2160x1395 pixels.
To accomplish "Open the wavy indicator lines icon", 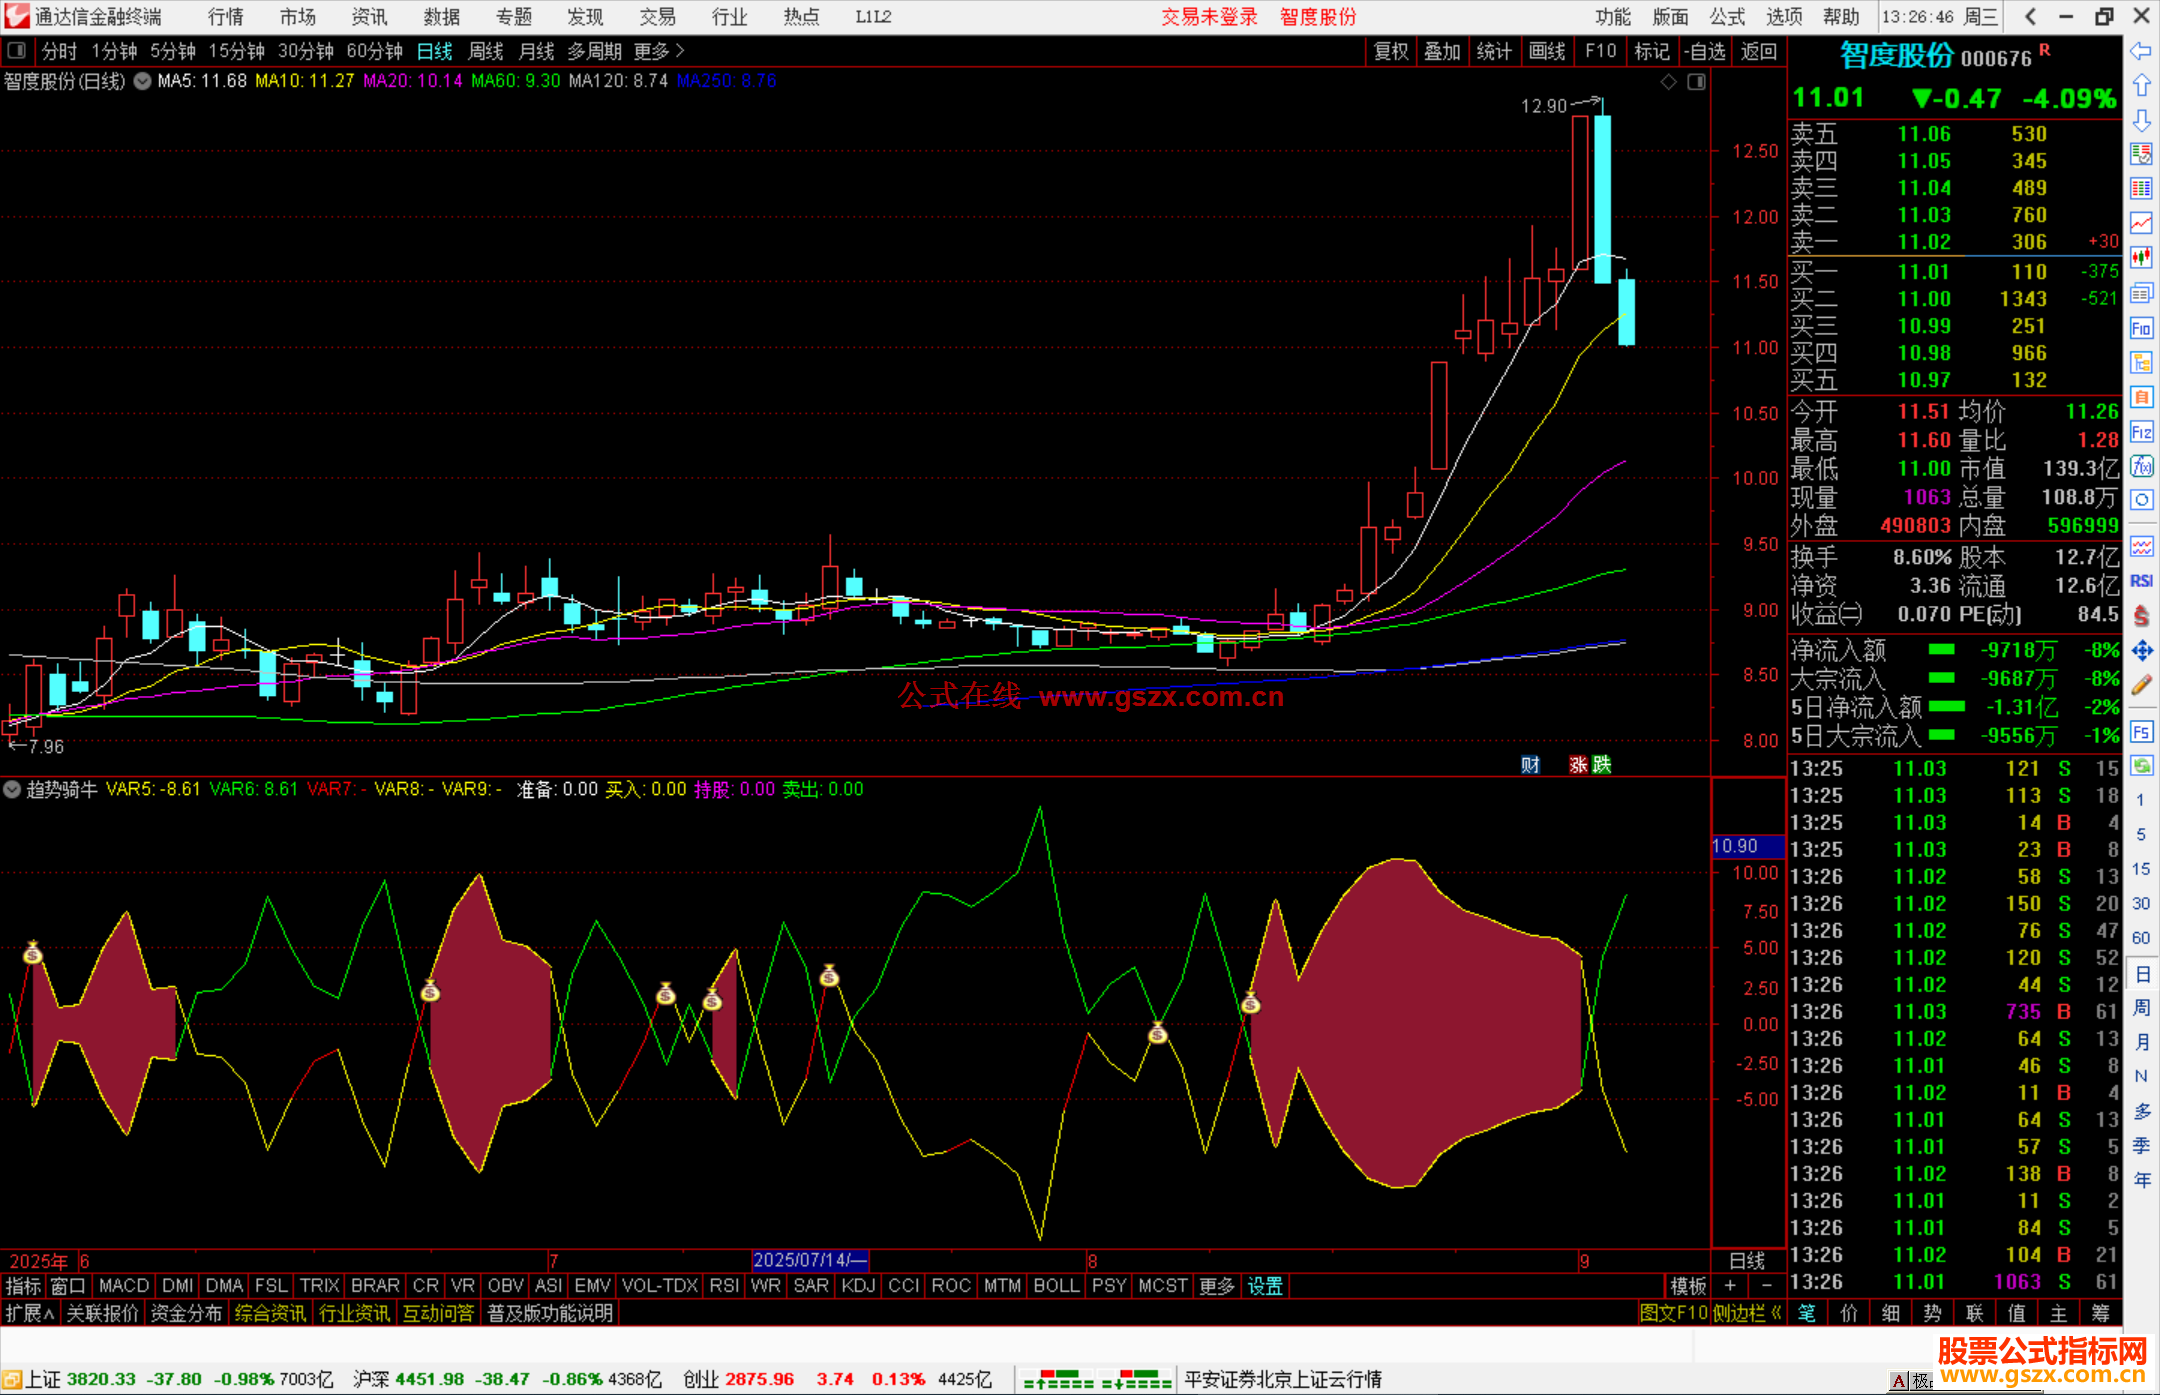I will point(2141,546).
